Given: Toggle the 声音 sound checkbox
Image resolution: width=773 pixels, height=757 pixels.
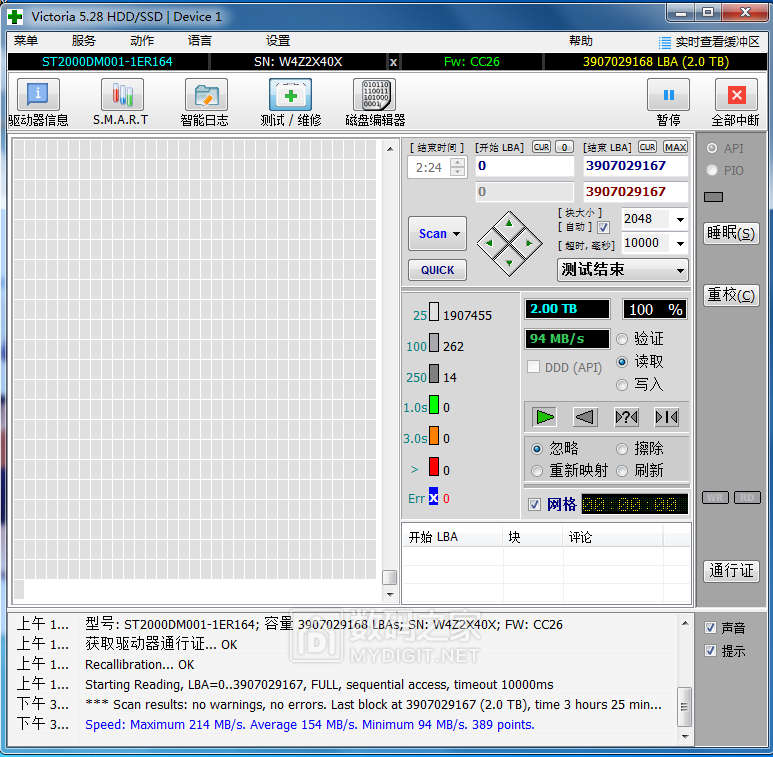Looking at the screenshot, I should (710, 627).
